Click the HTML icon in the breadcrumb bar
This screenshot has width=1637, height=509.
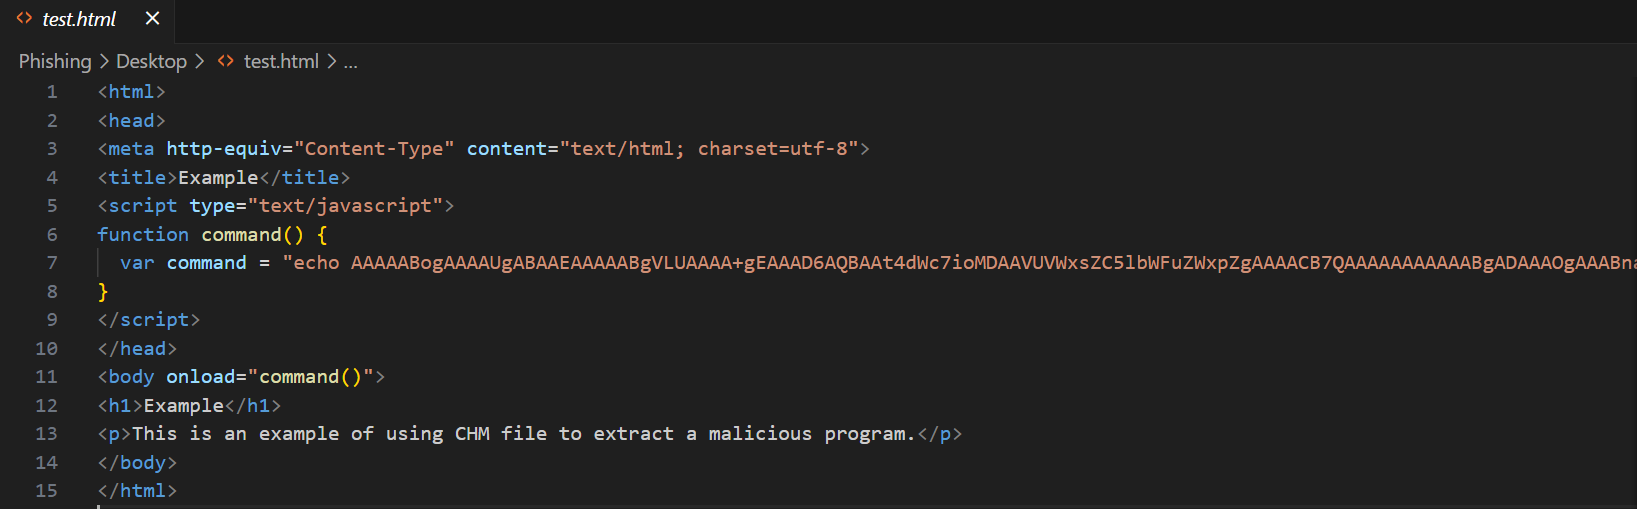click(x=226, y=61)
